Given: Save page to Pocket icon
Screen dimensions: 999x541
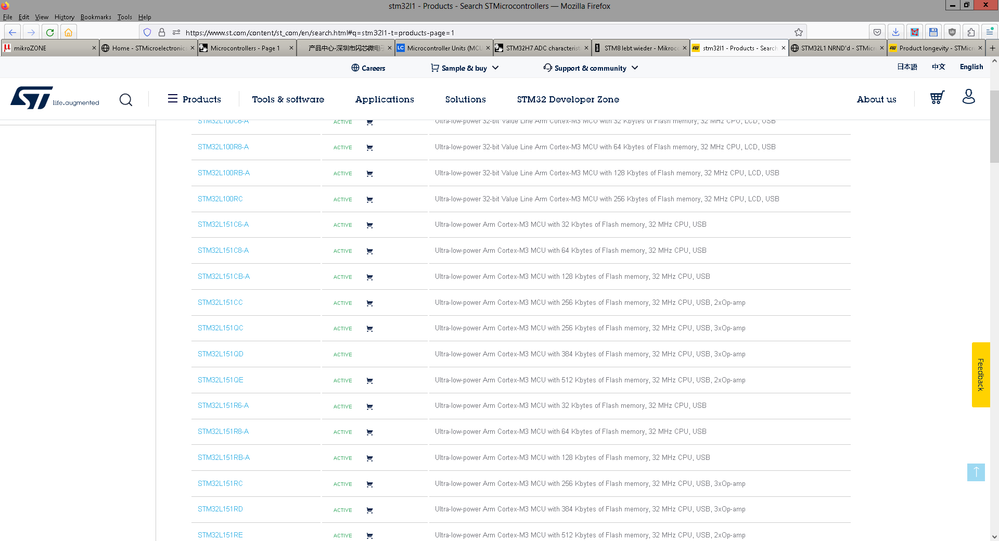Looking at the screenshot, I should [877, 32].
